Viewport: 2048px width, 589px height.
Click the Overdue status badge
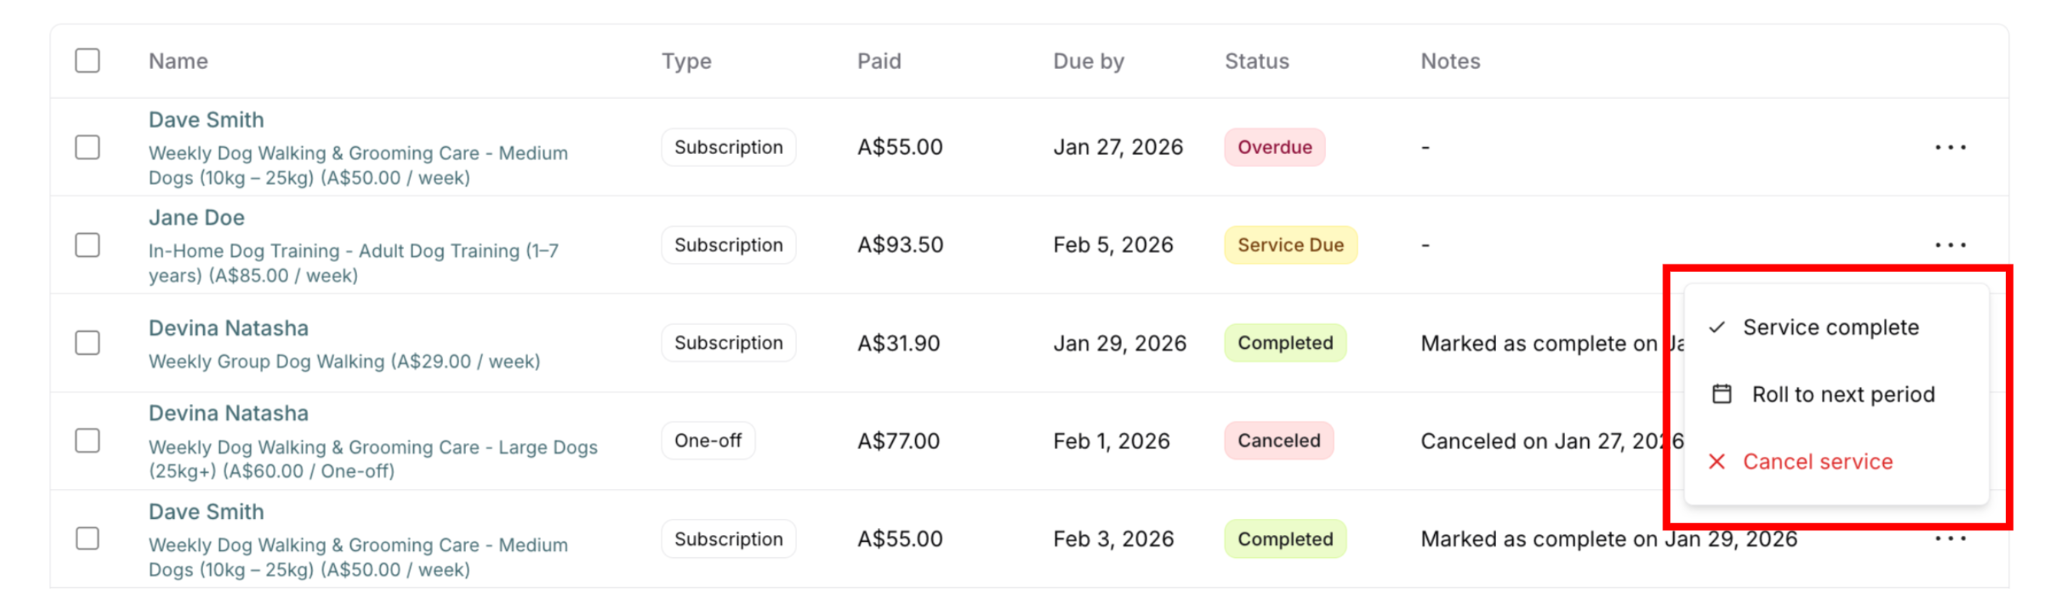pos(1274,148)
